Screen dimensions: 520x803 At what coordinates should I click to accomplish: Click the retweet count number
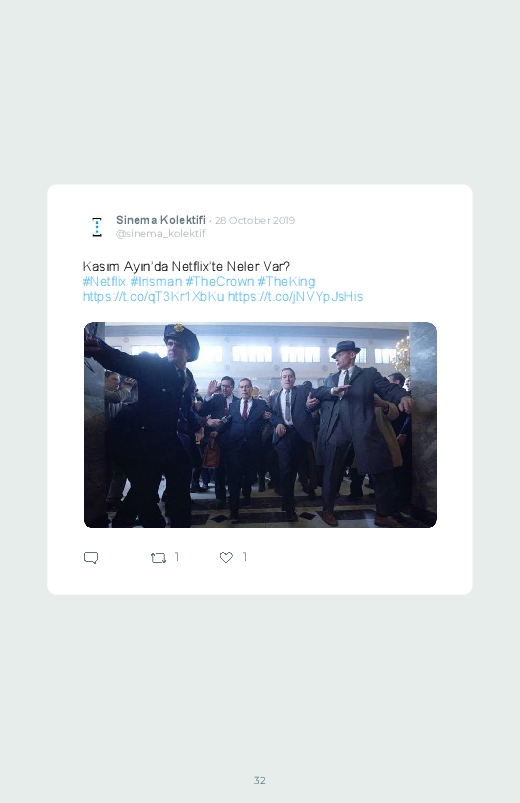click(x=177, y=557)
